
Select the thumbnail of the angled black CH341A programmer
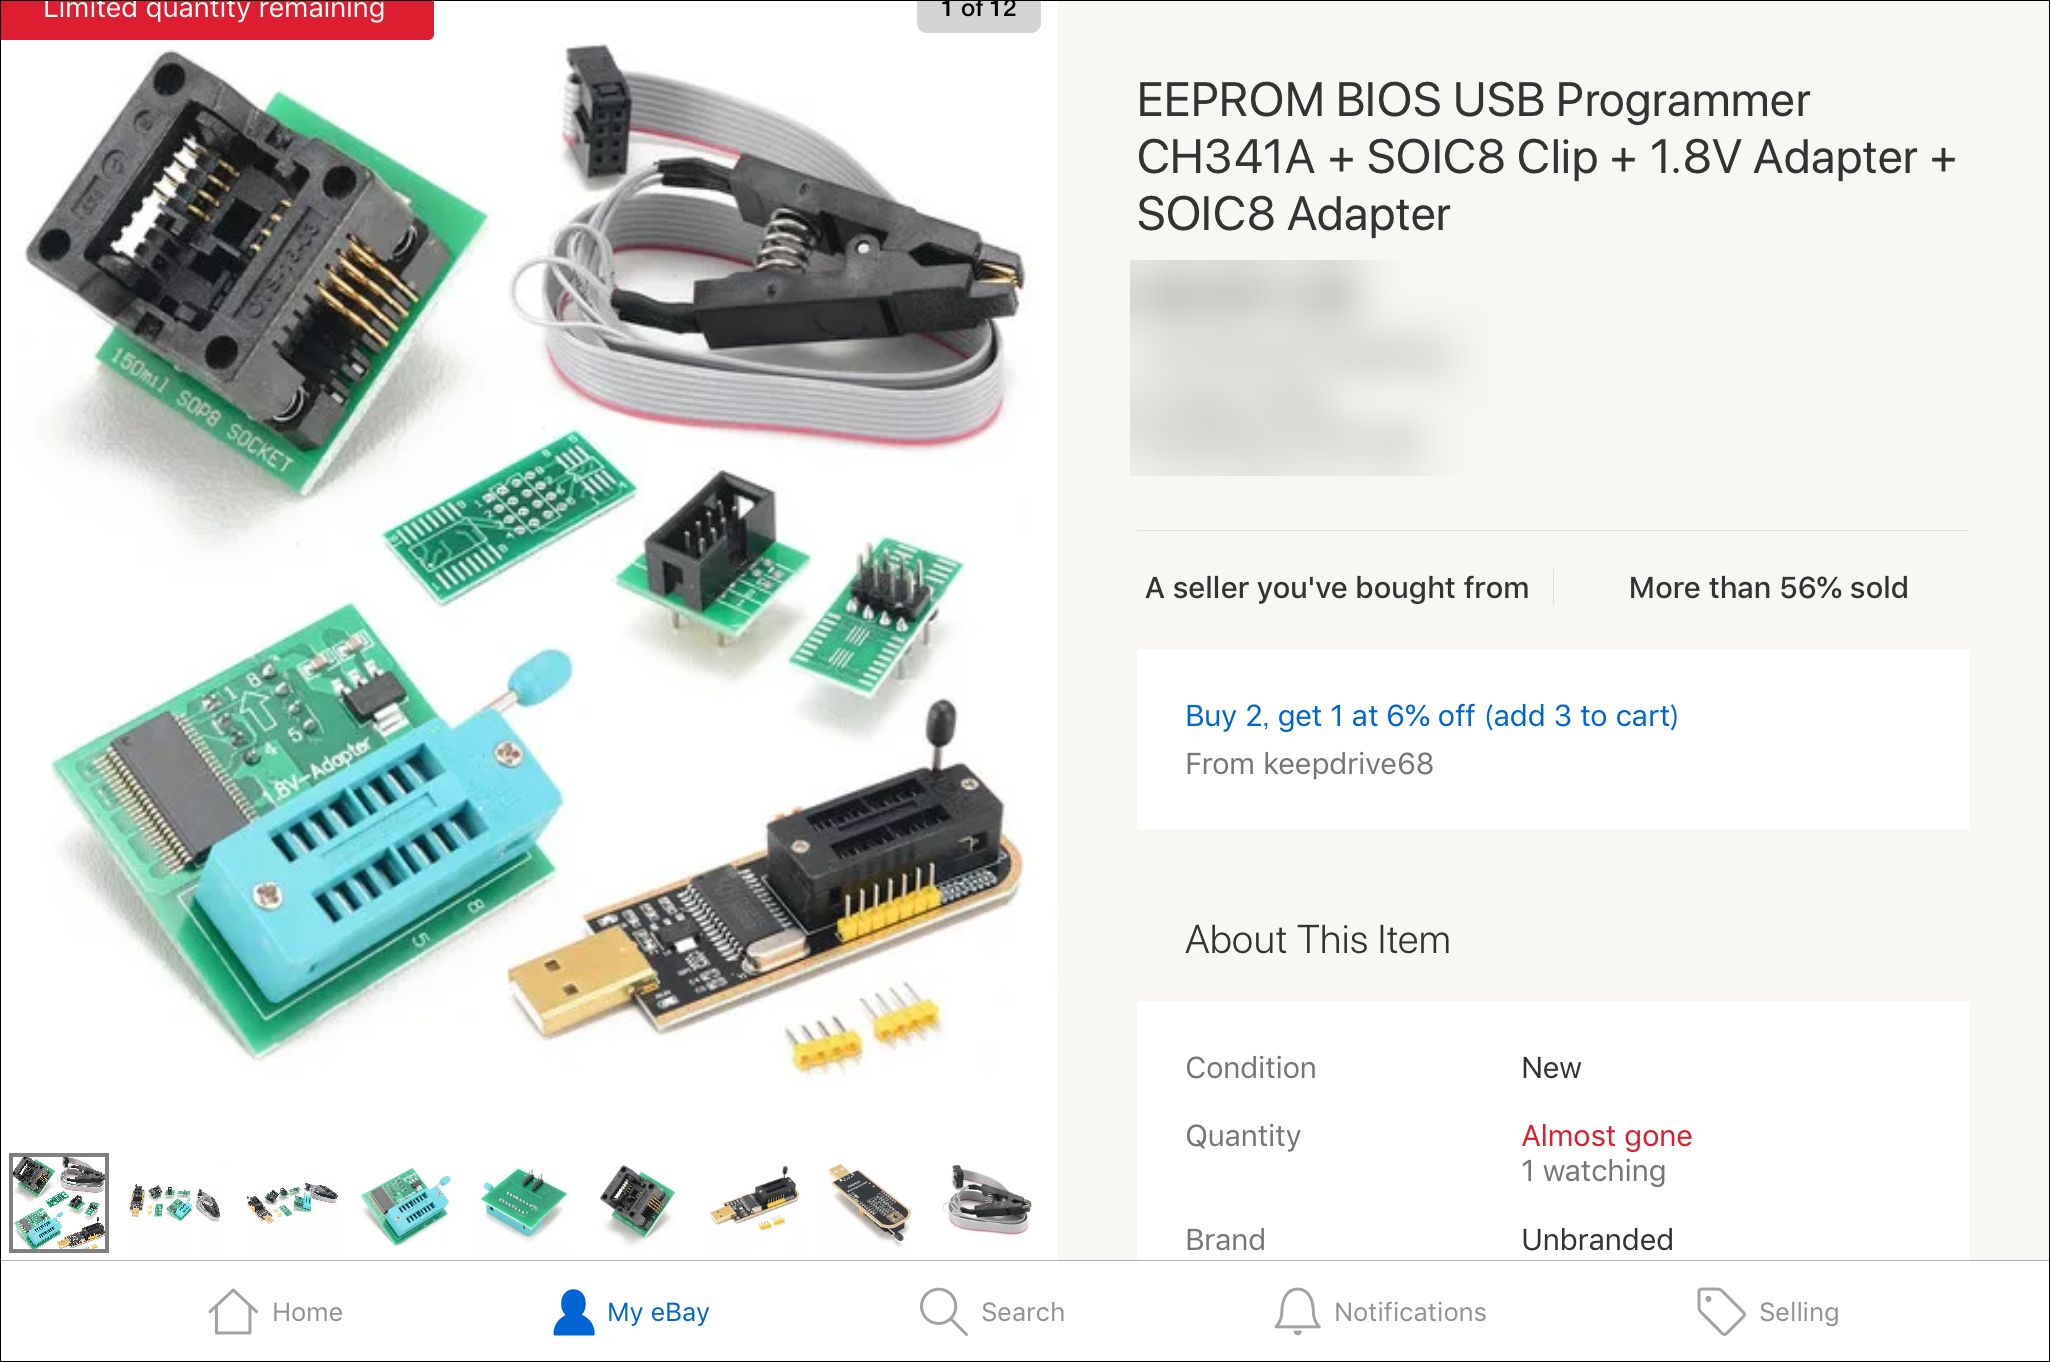(x=870, y=1202)
